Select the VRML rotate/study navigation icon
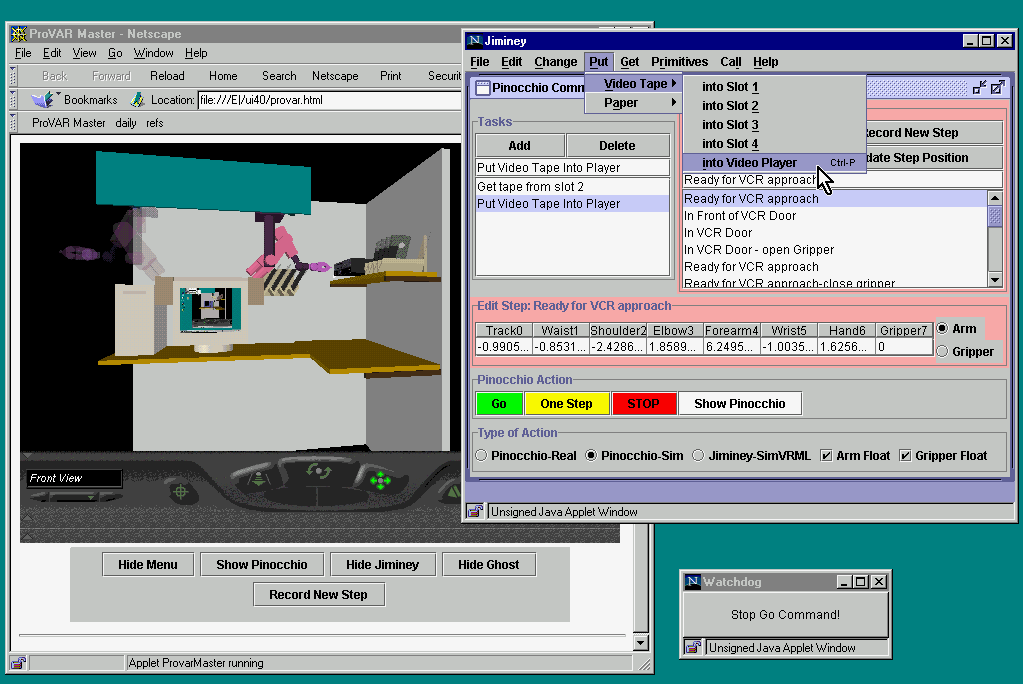1023x684 pixels. [319, 471]
